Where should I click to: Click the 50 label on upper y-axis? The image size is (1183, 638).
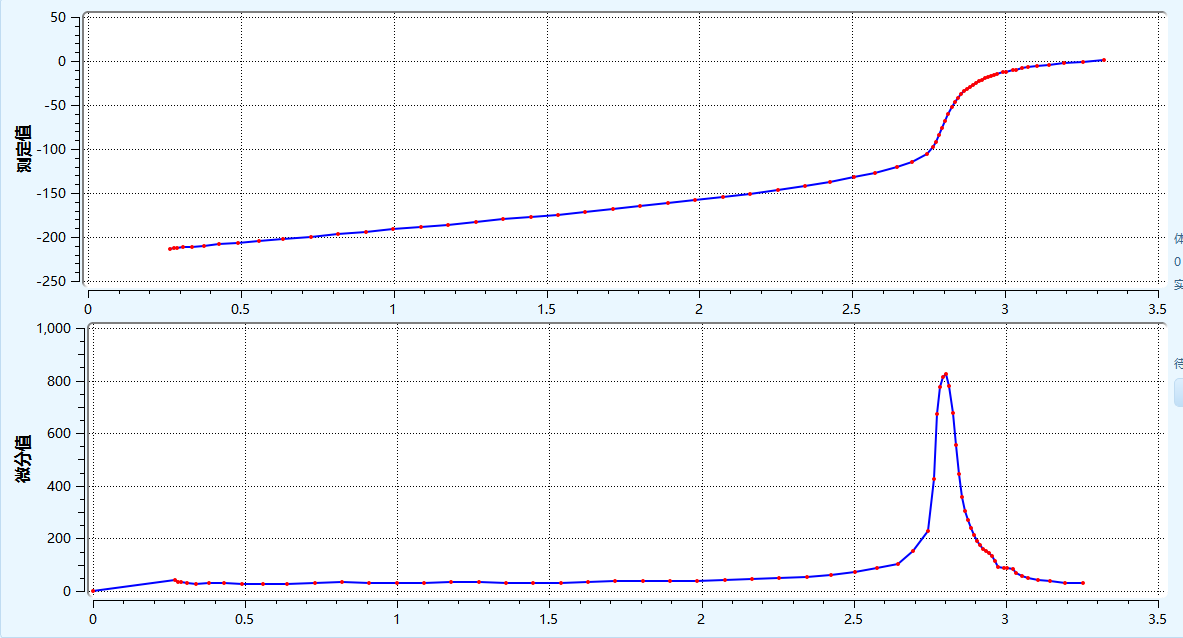[x=59, y=17]
